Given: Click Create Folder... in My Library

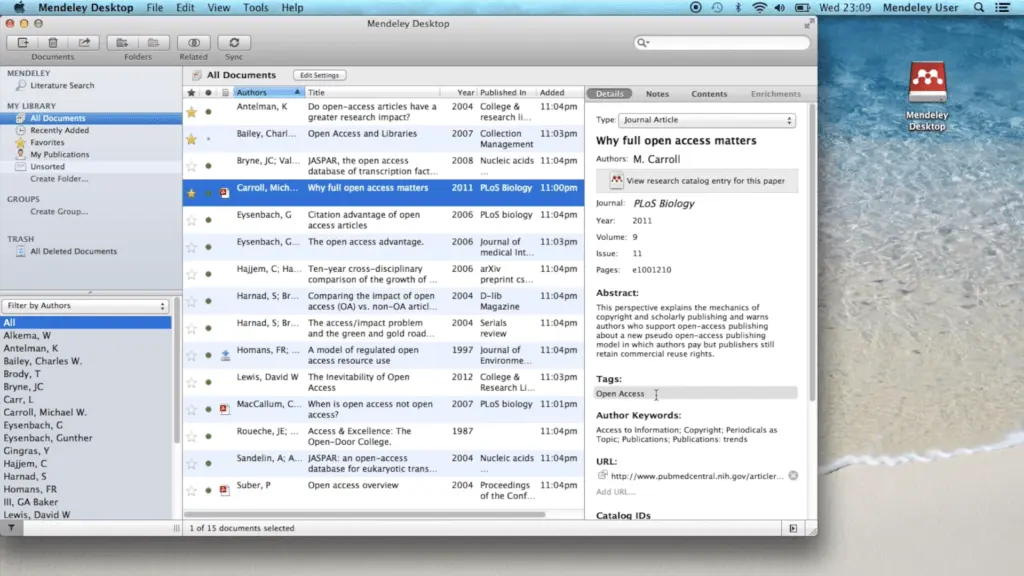Looking at the screenshot, I should pyautogui.click(x=59, y=179).
